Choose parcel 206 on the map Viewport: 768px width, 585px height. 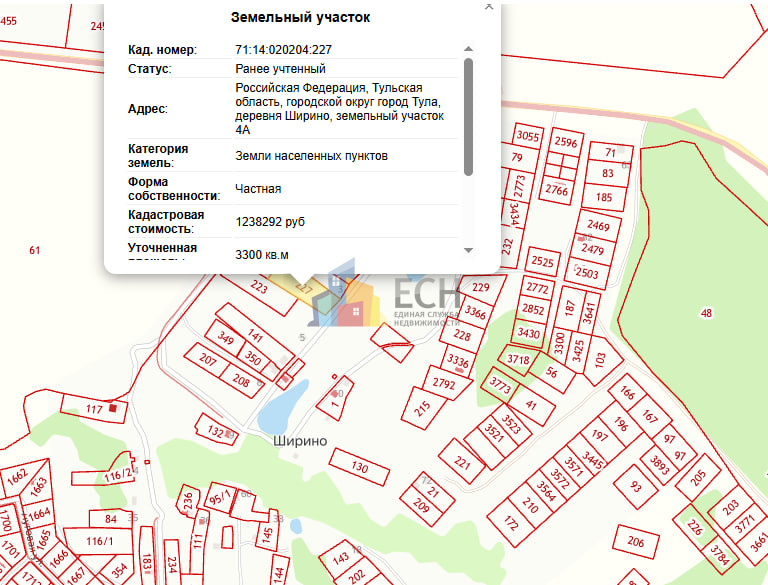(x=635, y=542)
